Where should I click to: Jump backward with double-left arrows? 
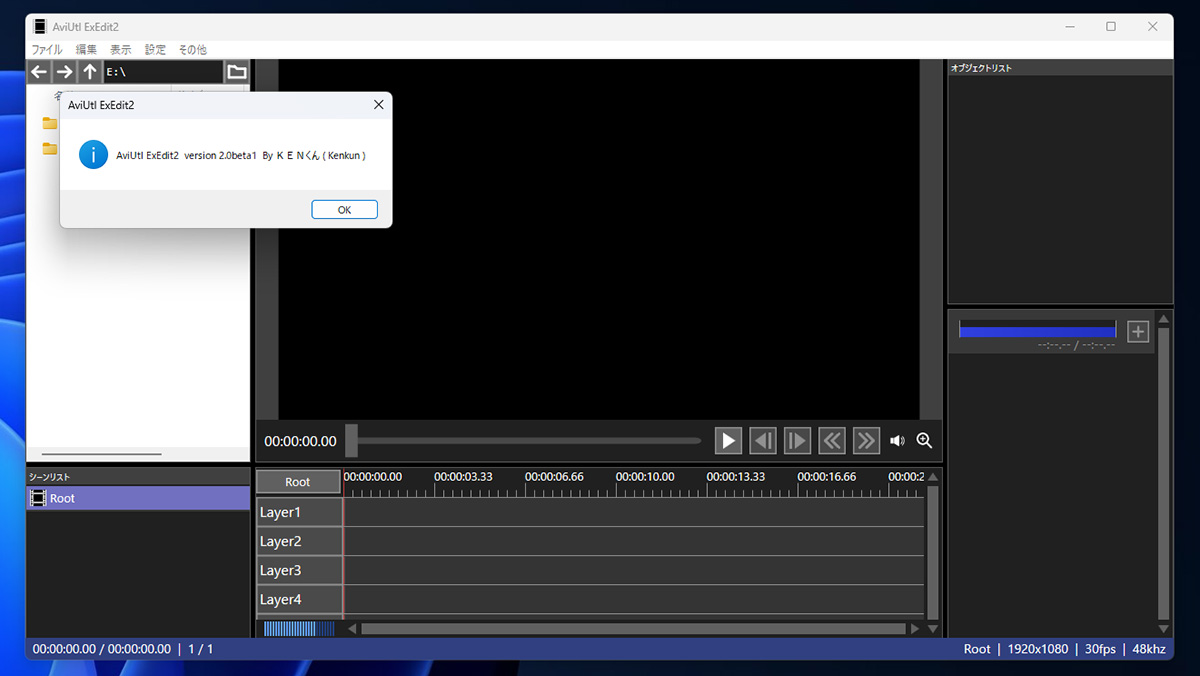[832, 441]
